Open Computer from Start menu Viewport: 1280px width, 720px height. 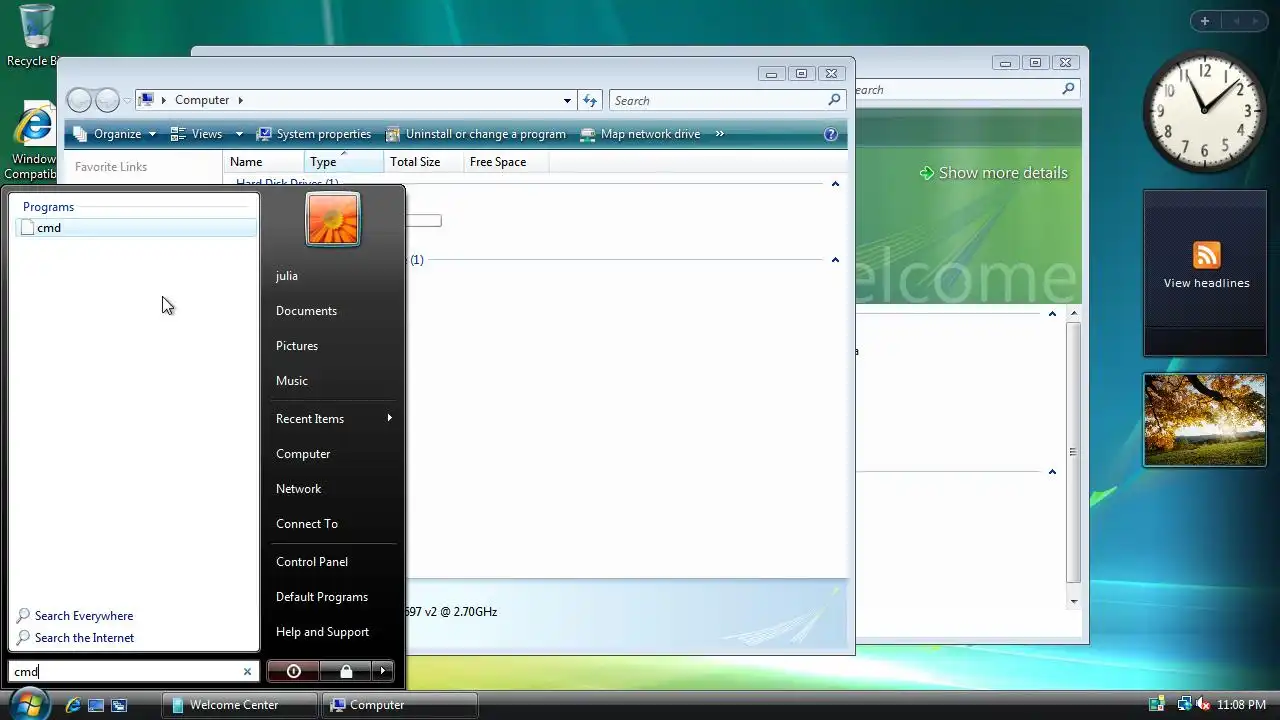tap(303, 454)
